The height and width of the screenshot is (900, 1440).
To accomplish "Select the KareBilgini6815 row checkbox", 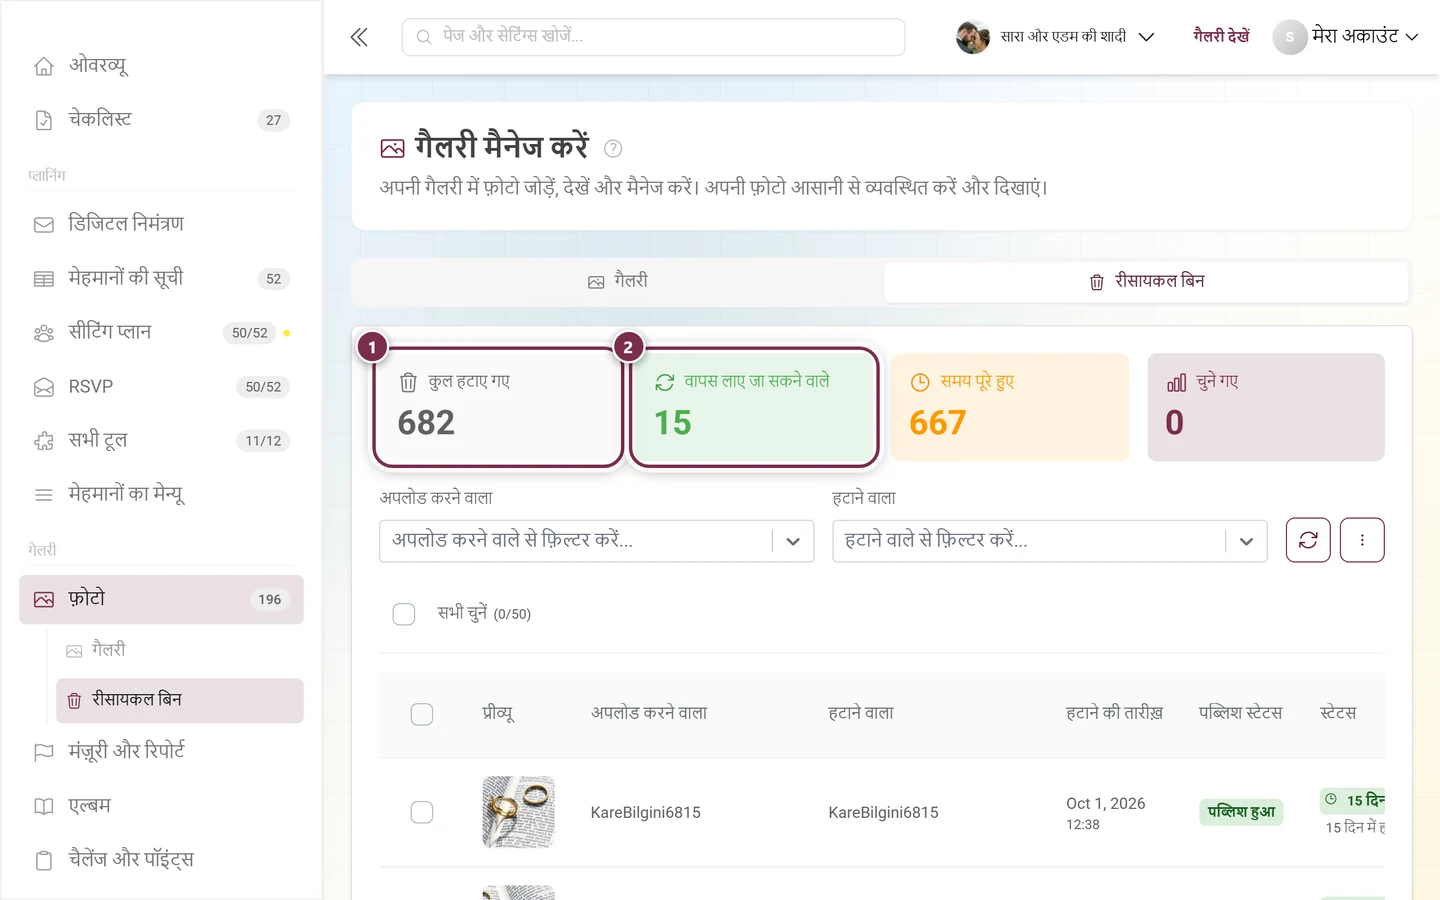I will pyautogui.click(x=422, y=812).
